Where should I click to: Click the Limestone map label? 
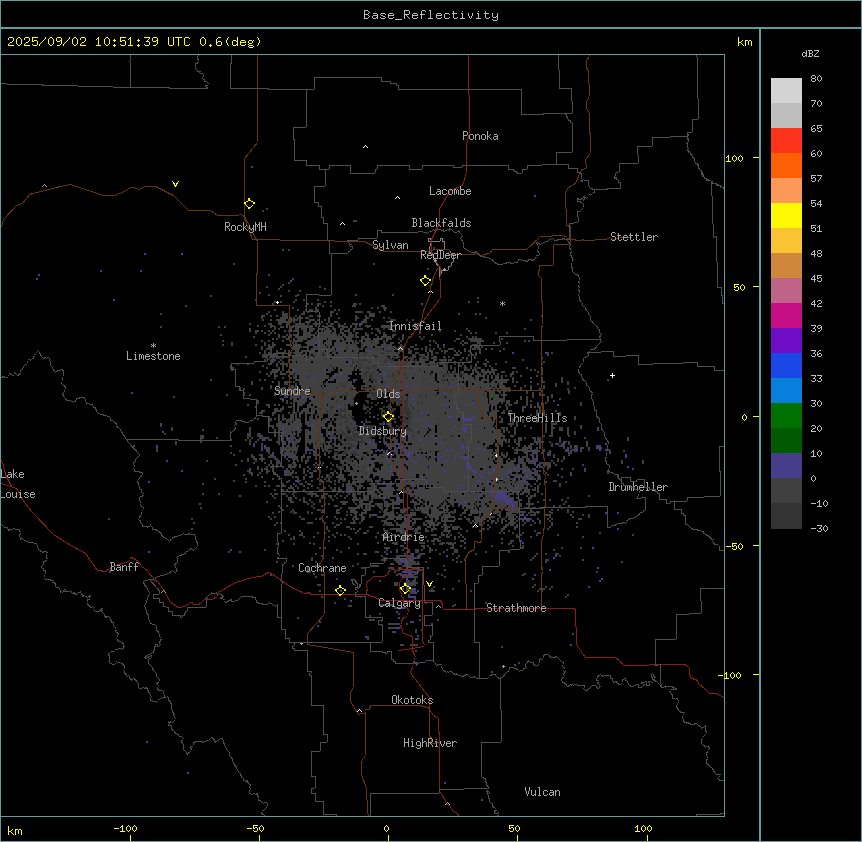(x=153, y=356)
